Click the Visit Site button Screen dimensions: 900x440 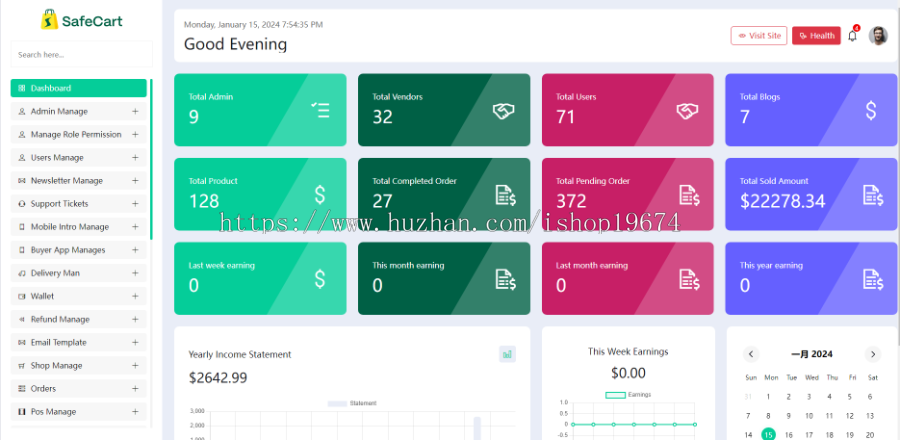[x=759, y=36]
